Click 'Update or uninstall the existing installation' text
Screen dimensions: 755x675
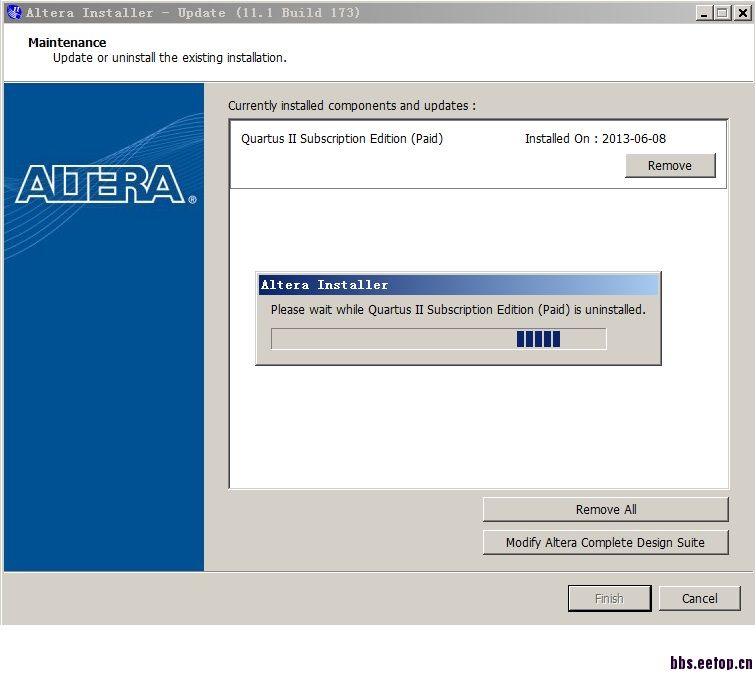(x=169, y=58)
